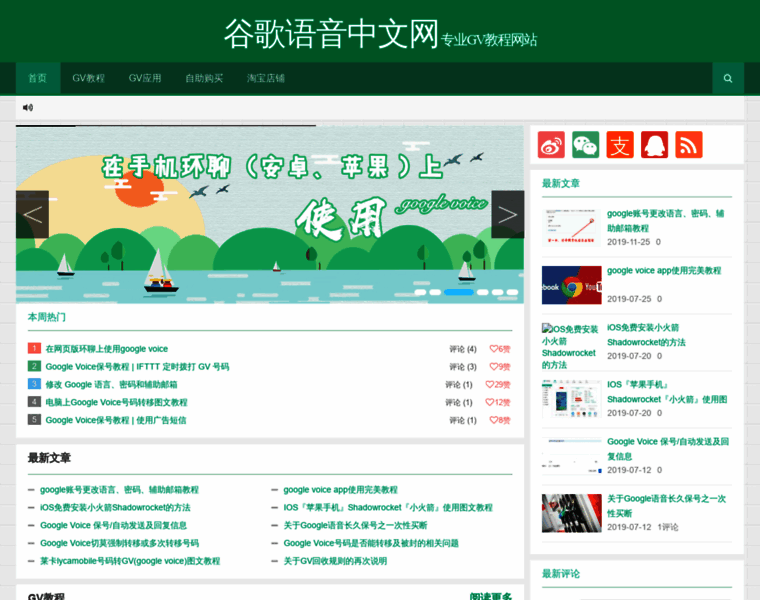
Task: Show next banner slide arrow
Action: point(507,214)
